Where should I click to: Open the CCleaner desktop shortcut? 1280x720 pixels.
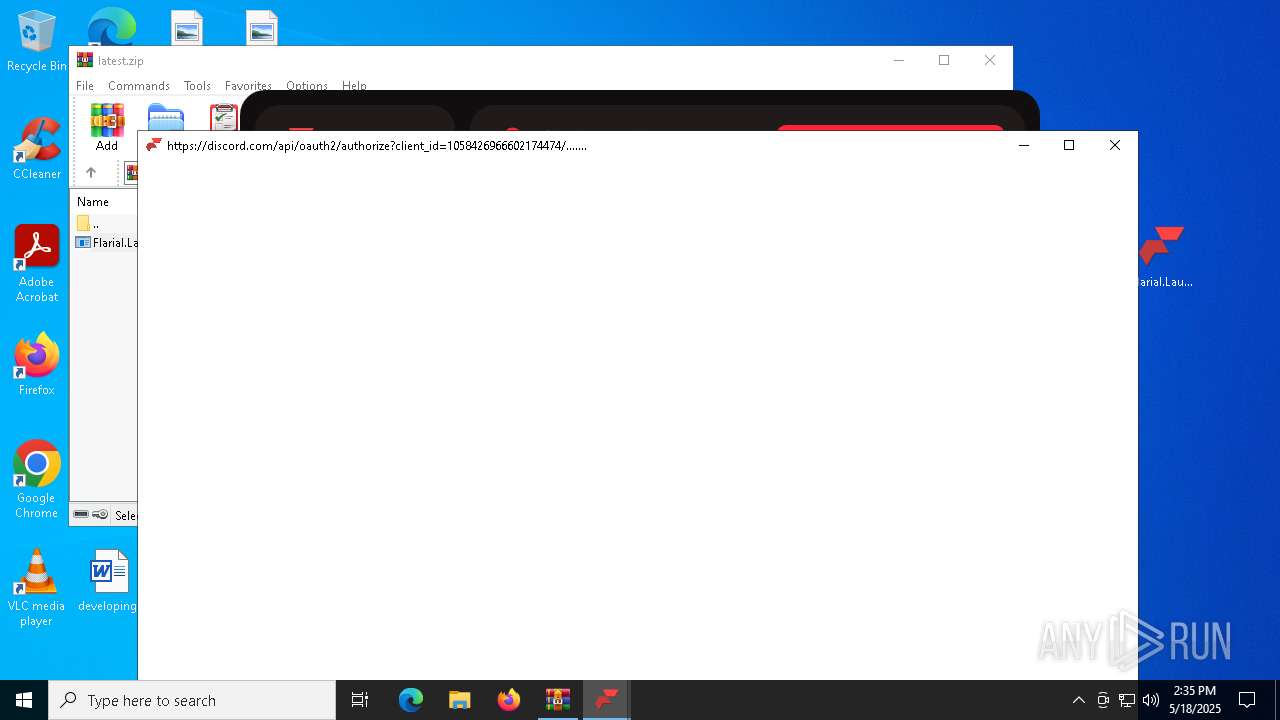click(x=37, y=148)
